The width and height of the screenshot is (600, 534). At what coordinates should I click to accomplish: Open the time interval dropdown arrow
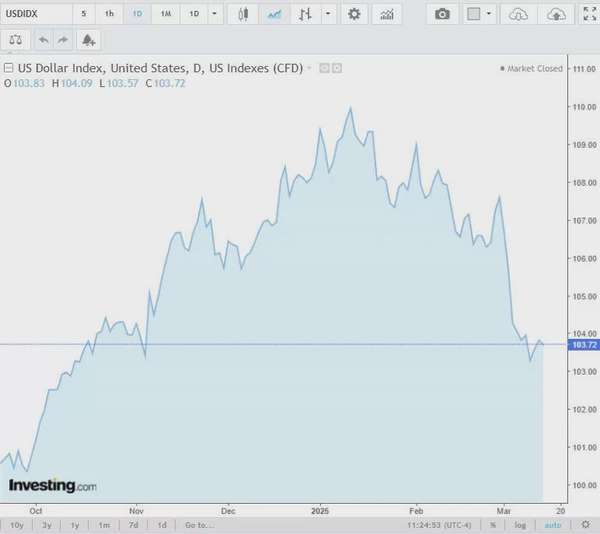(215, 14)
